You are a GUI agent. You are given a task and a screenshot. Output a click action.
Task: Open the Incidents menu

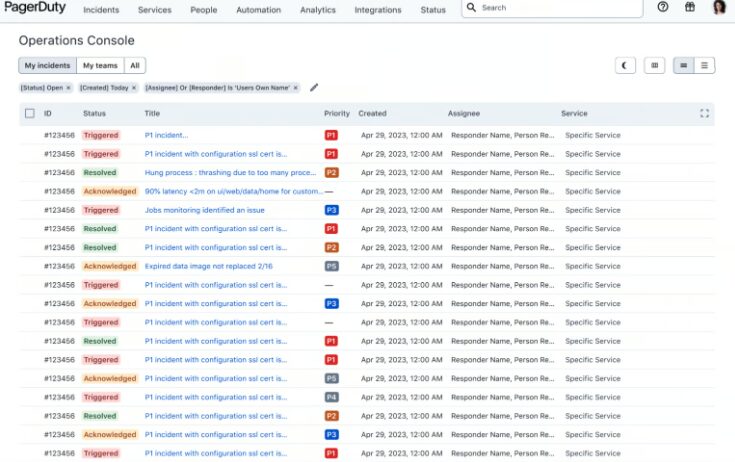101,10
